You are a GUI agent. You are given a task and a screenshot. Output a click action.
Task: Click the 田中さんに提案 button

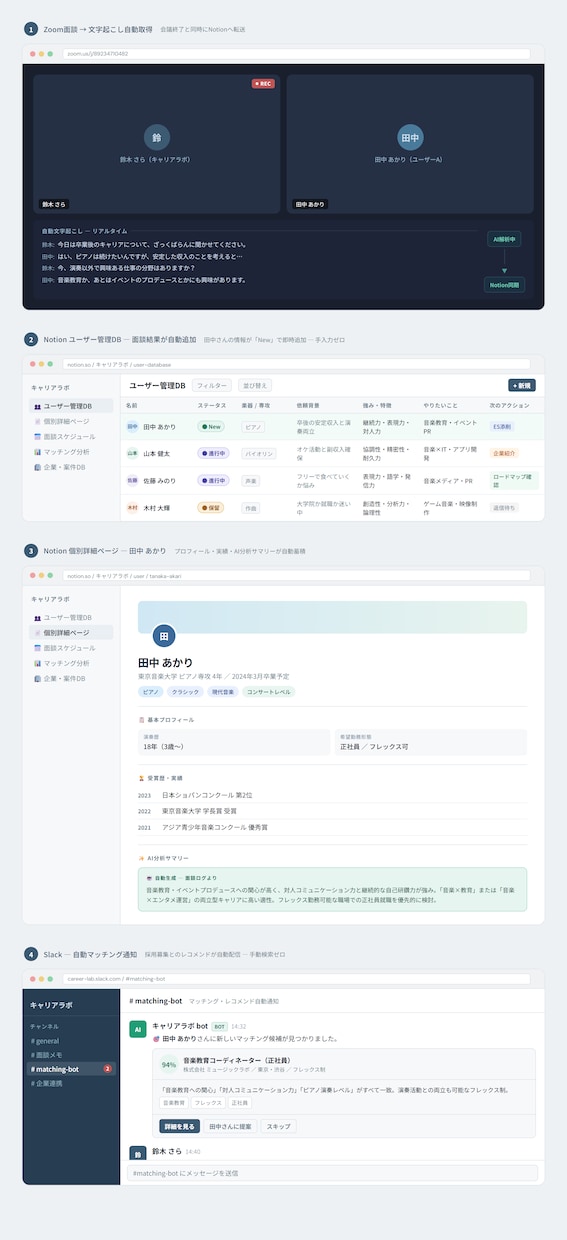pos(231,1126)
